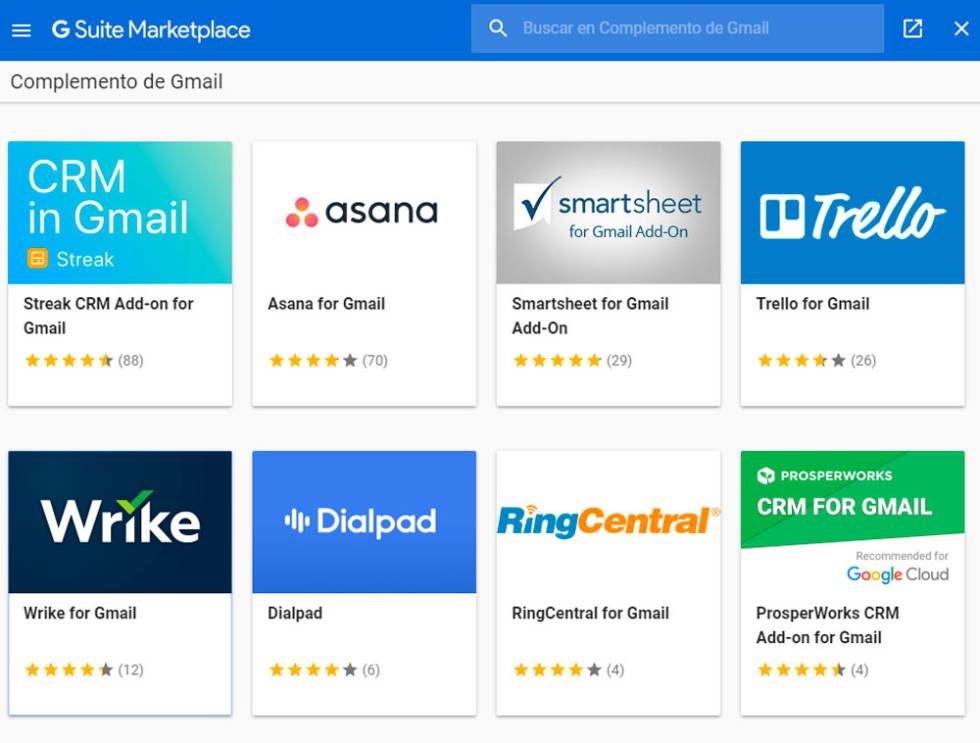Click the Asana for Gmail star rating
The image size is (980, 743).
tap(313, 361)
